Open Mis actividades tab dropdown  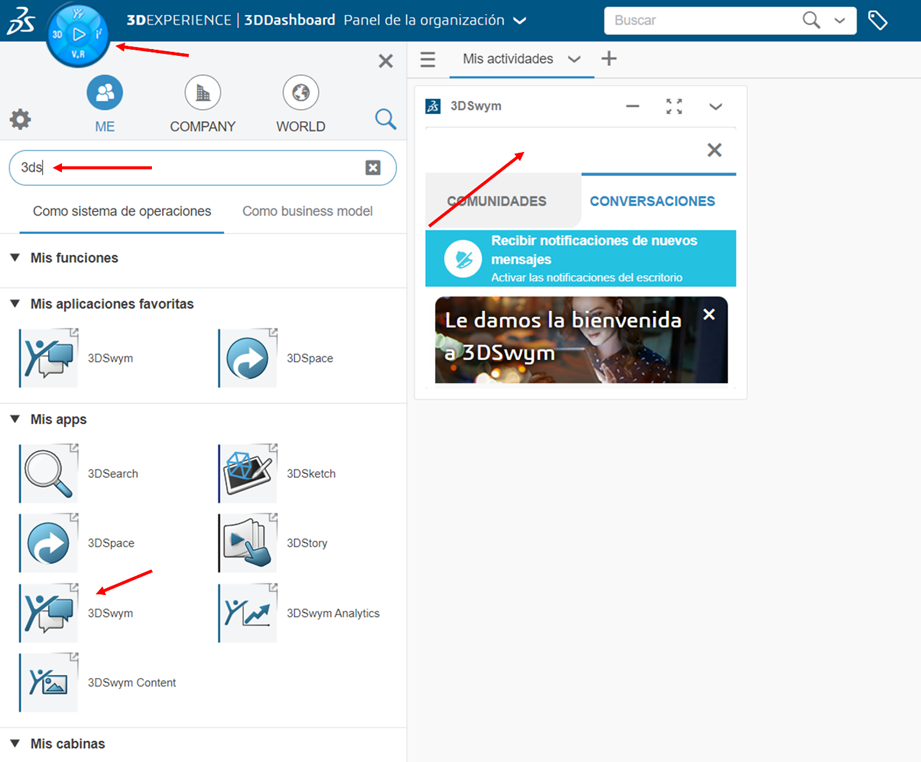[x=574, y=59]
